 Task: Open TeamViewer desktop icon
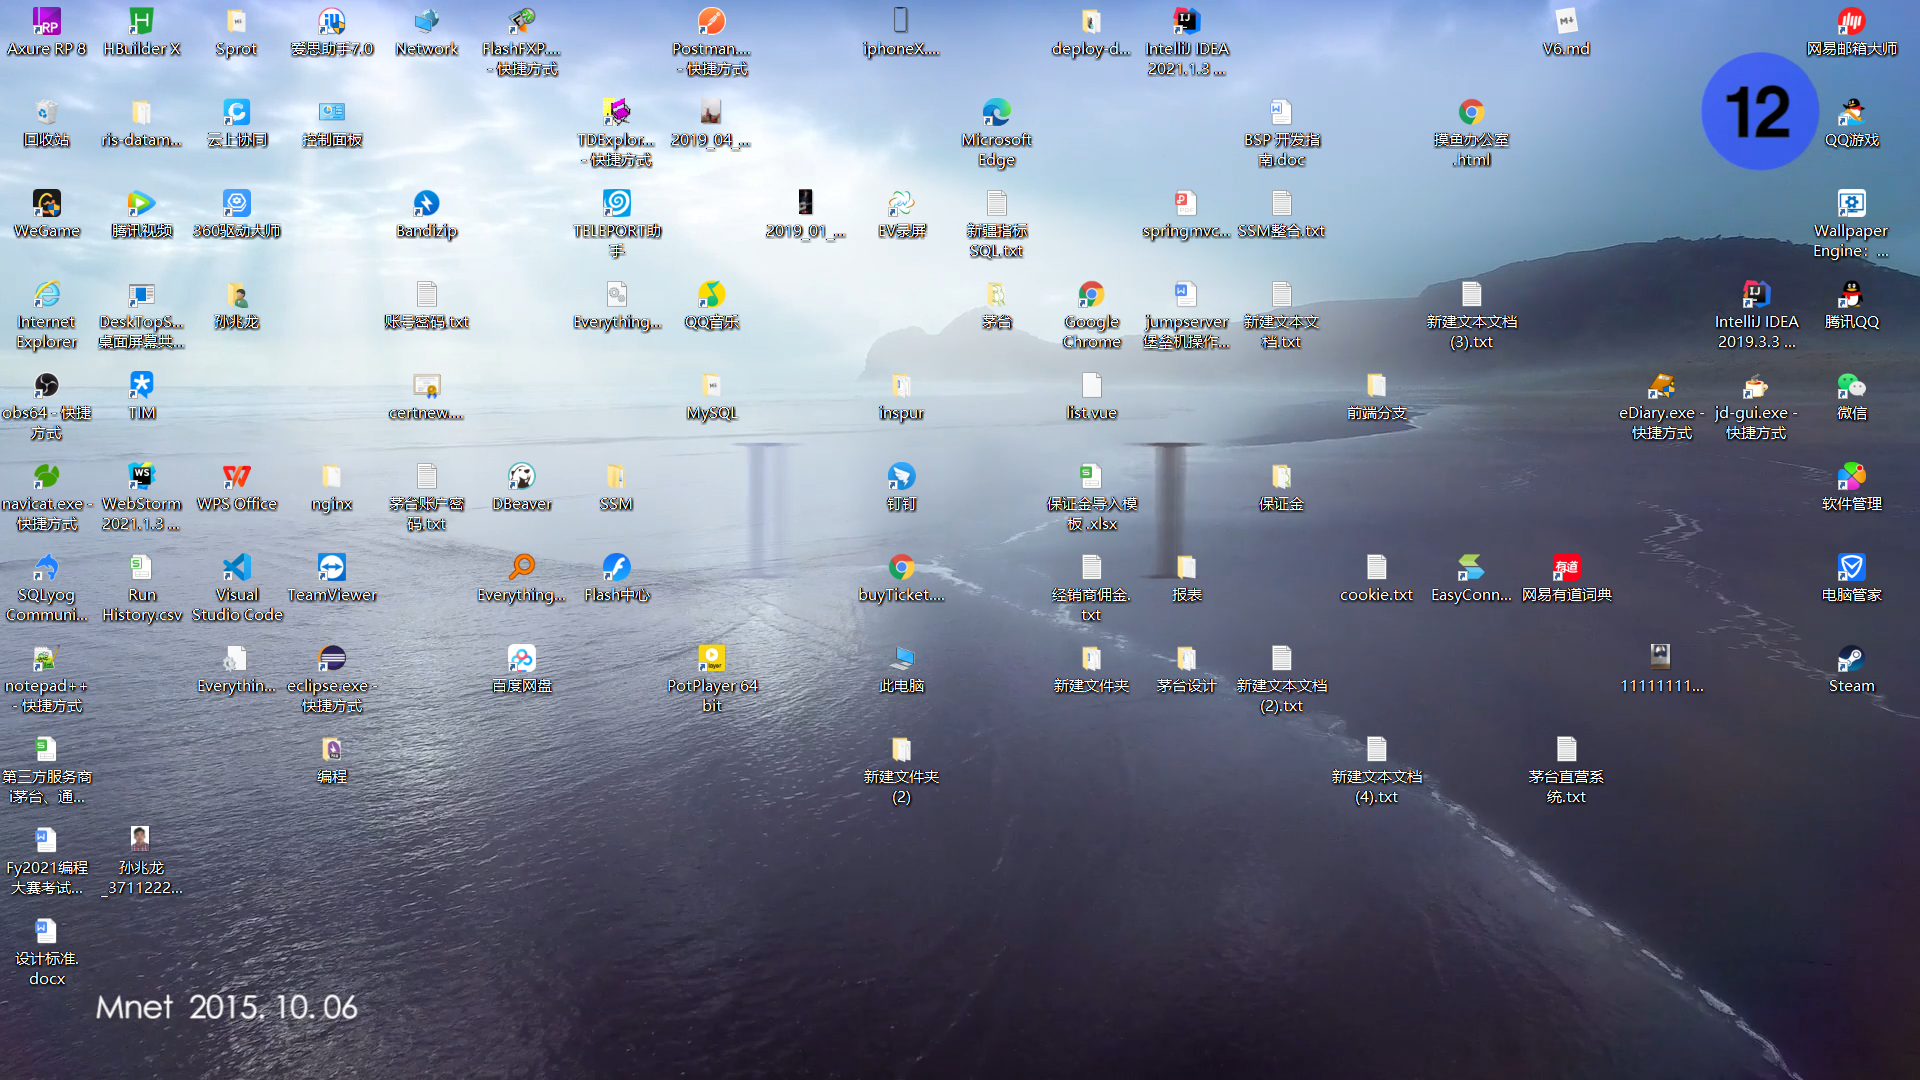(x=332, y=579)
